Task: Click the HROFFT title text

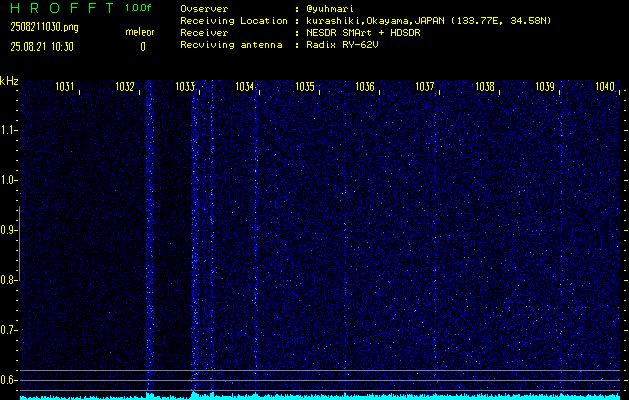Action: pos(63,8)
